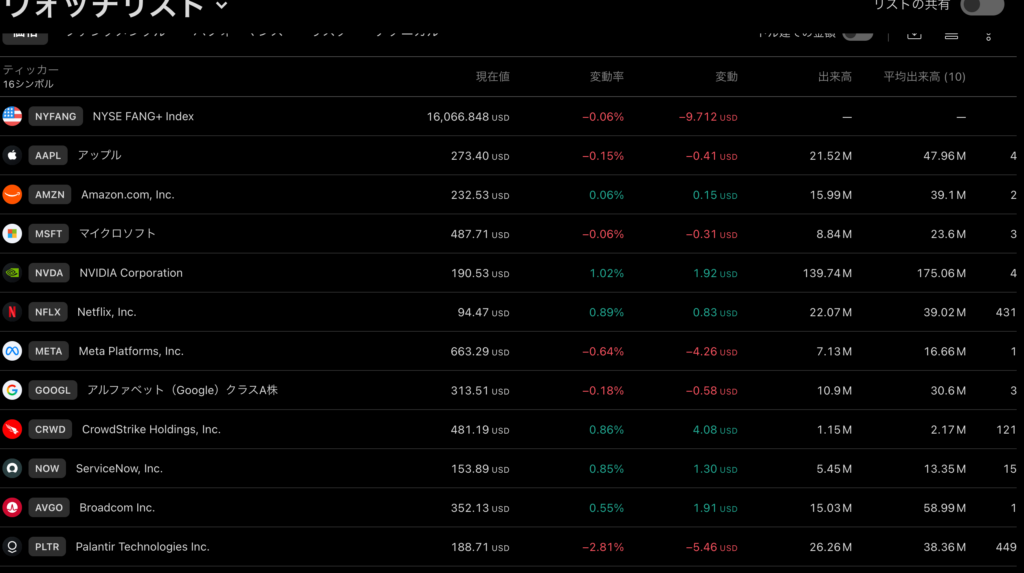
Task: Click the NYSE FANG+ Index flag icon
Action: (12, 116)
